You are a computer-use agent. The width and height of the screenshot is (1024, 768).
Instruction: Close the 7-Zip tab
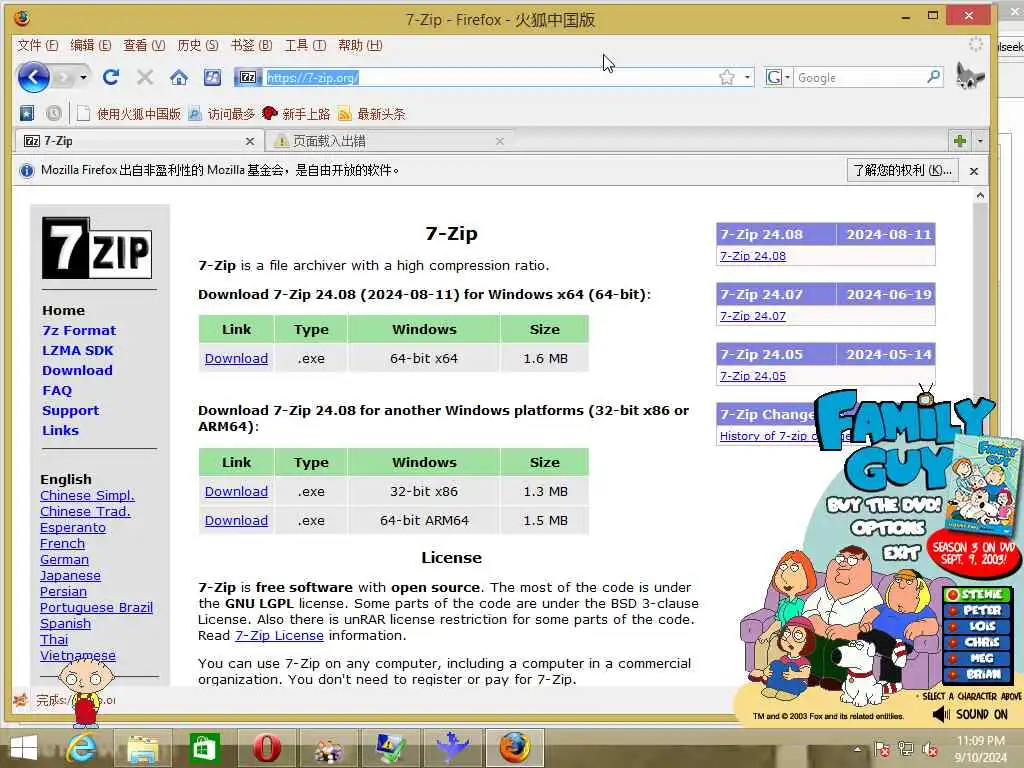click(249, 141)
